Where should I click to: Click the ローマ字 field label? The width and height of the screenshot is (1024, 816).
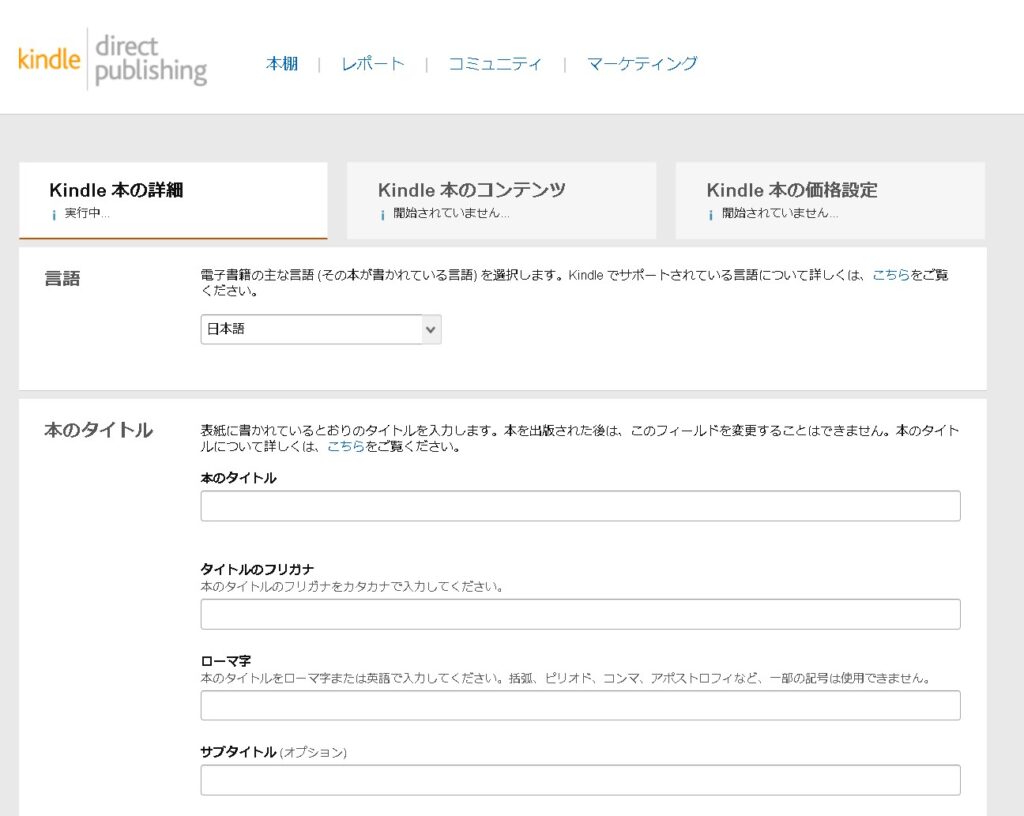coord(225,661)
